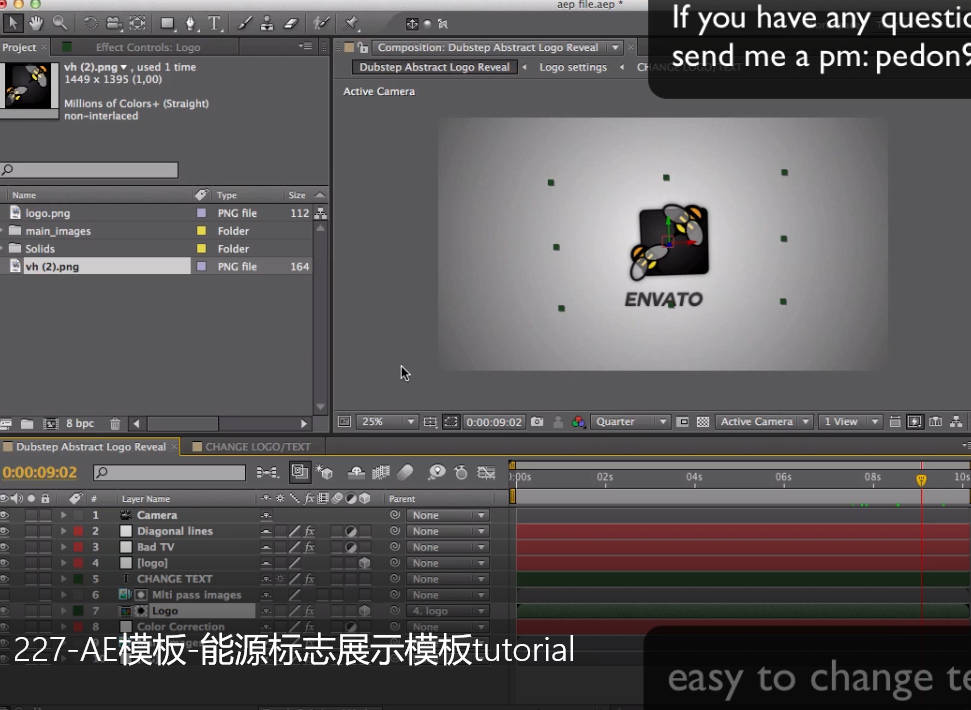Toggle the transparency grid icon
This screenshot has height=710, width=971.
tap(703, 422)
